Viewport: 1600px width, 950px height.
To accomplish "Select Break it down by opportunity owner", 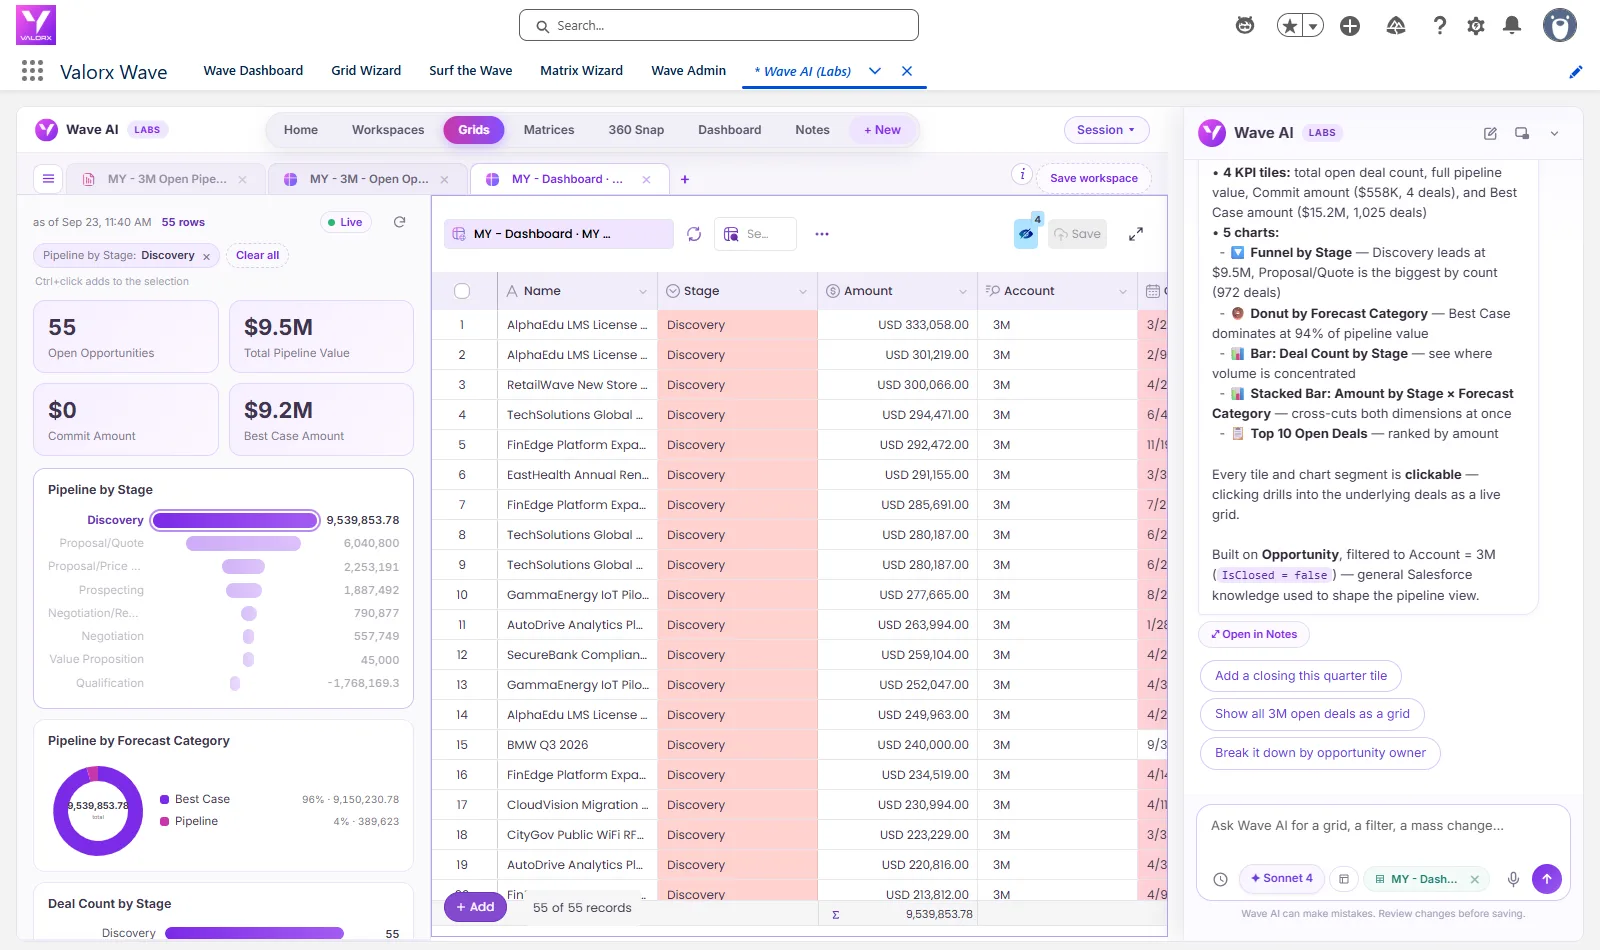I will point(1320,753).
